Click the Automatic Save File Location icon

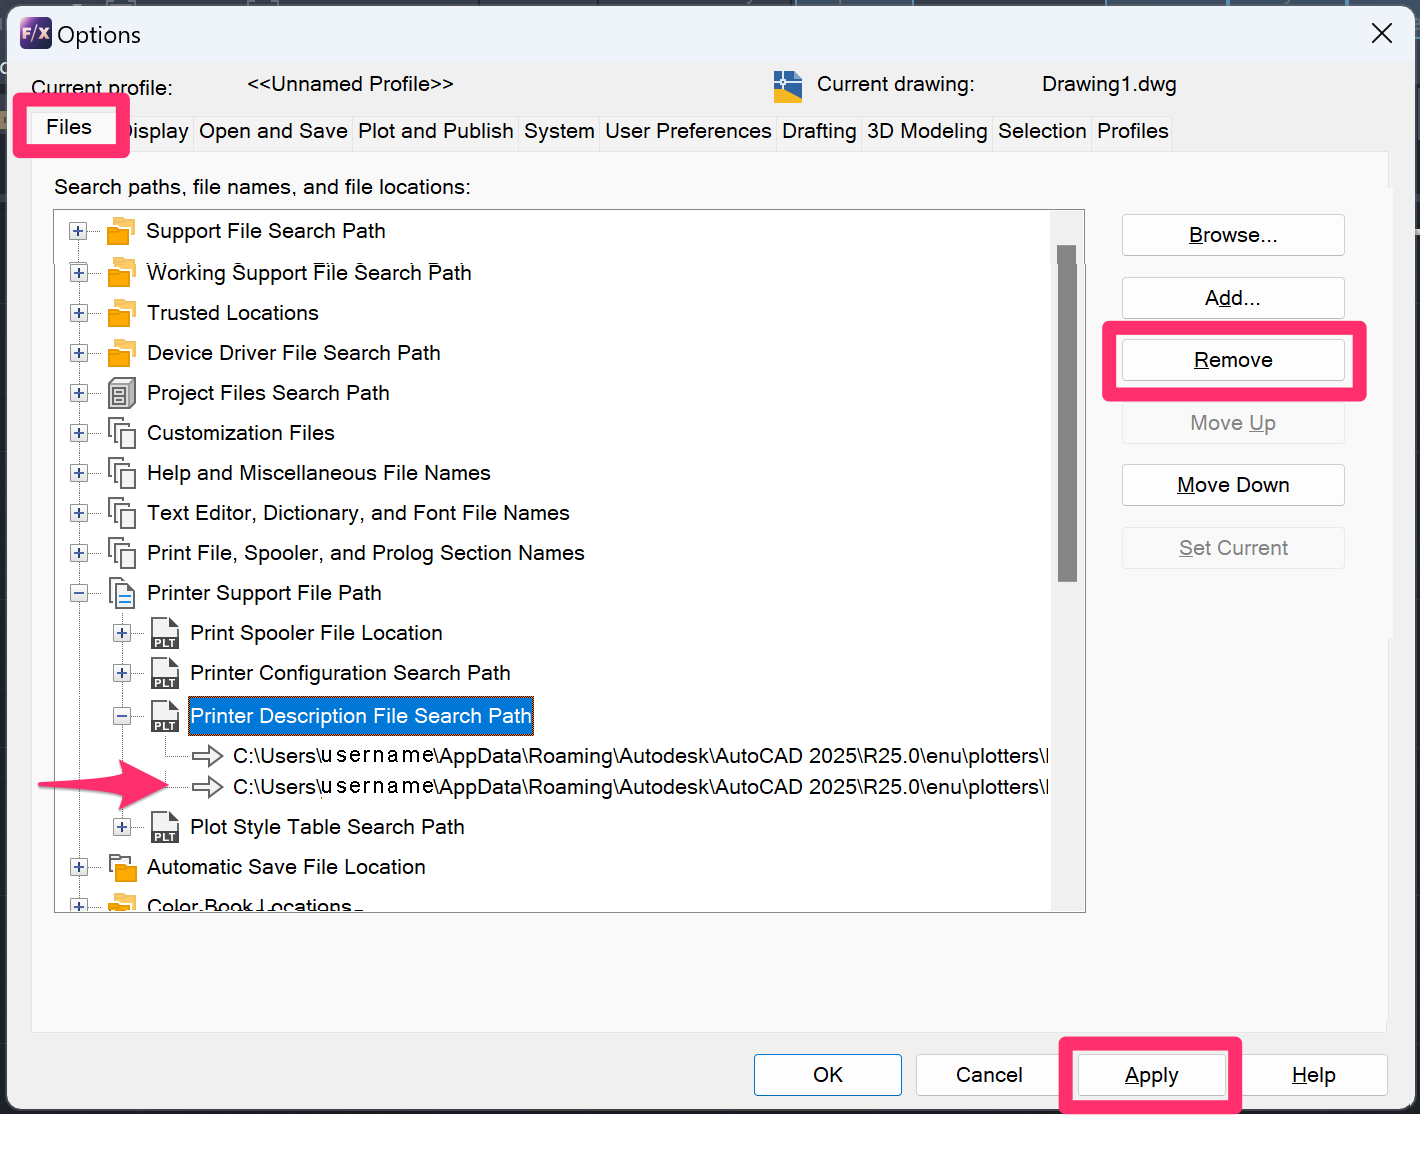click(x=121, y=867)
